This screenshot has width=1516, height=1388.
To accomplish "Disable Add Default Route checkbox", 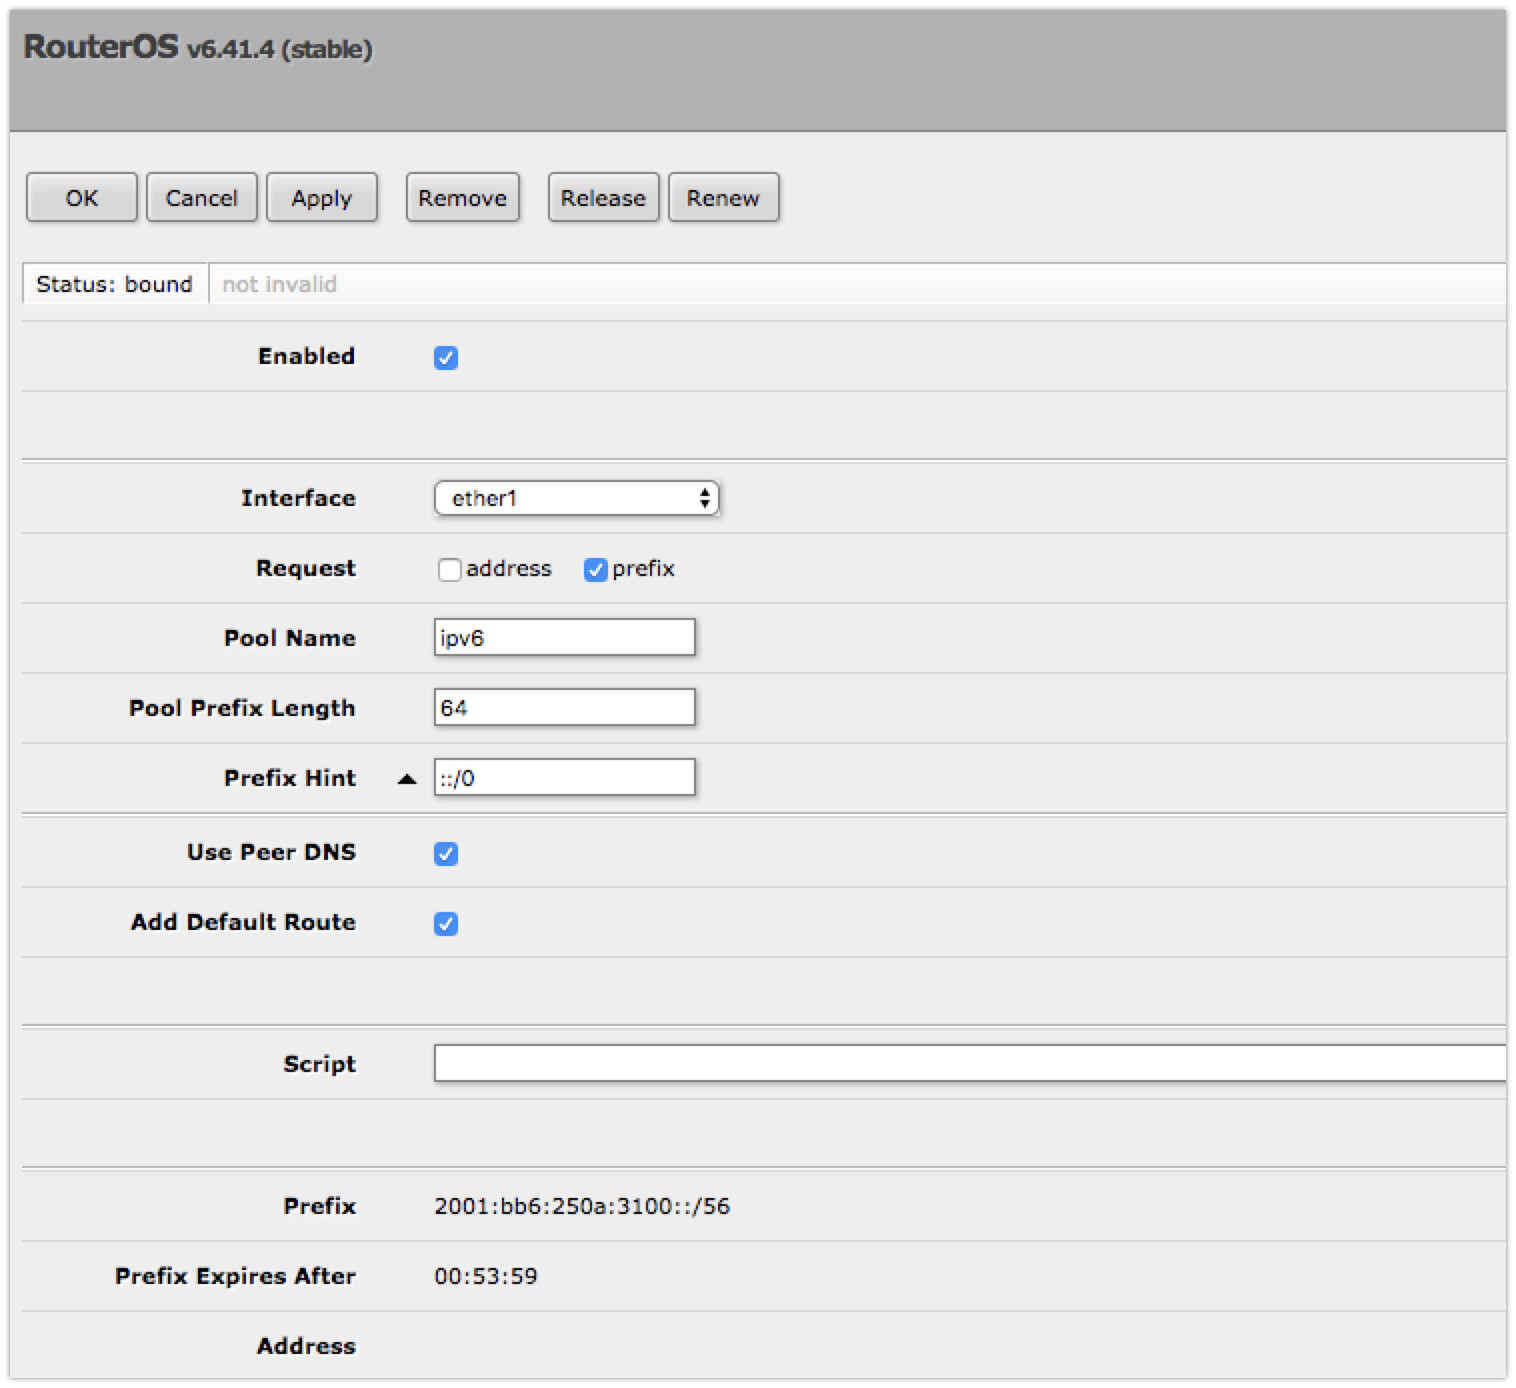I will point(446,923).
